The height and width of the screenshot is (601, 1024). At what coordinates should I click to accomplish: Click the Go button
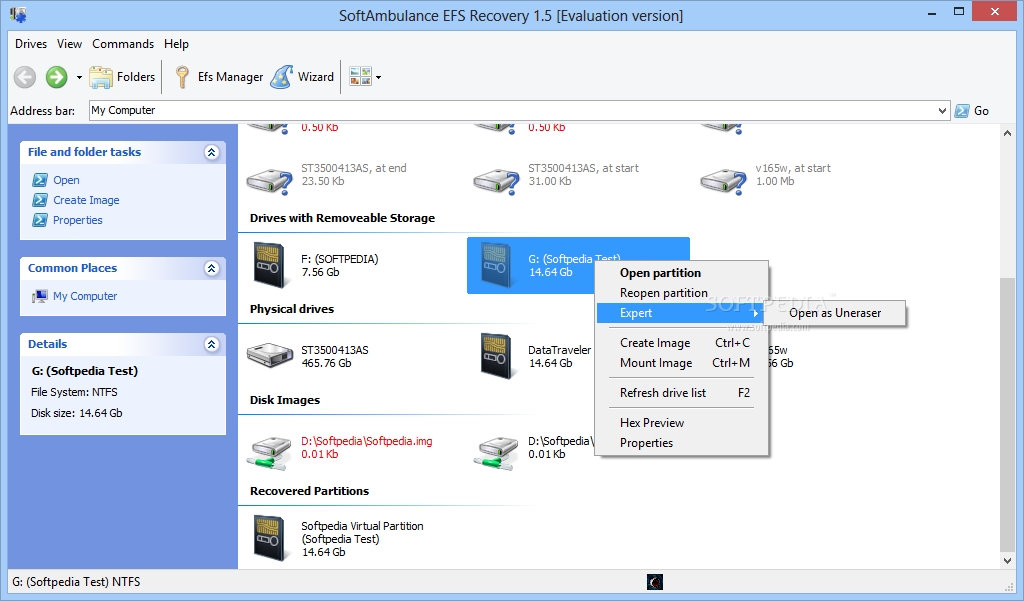972,110
